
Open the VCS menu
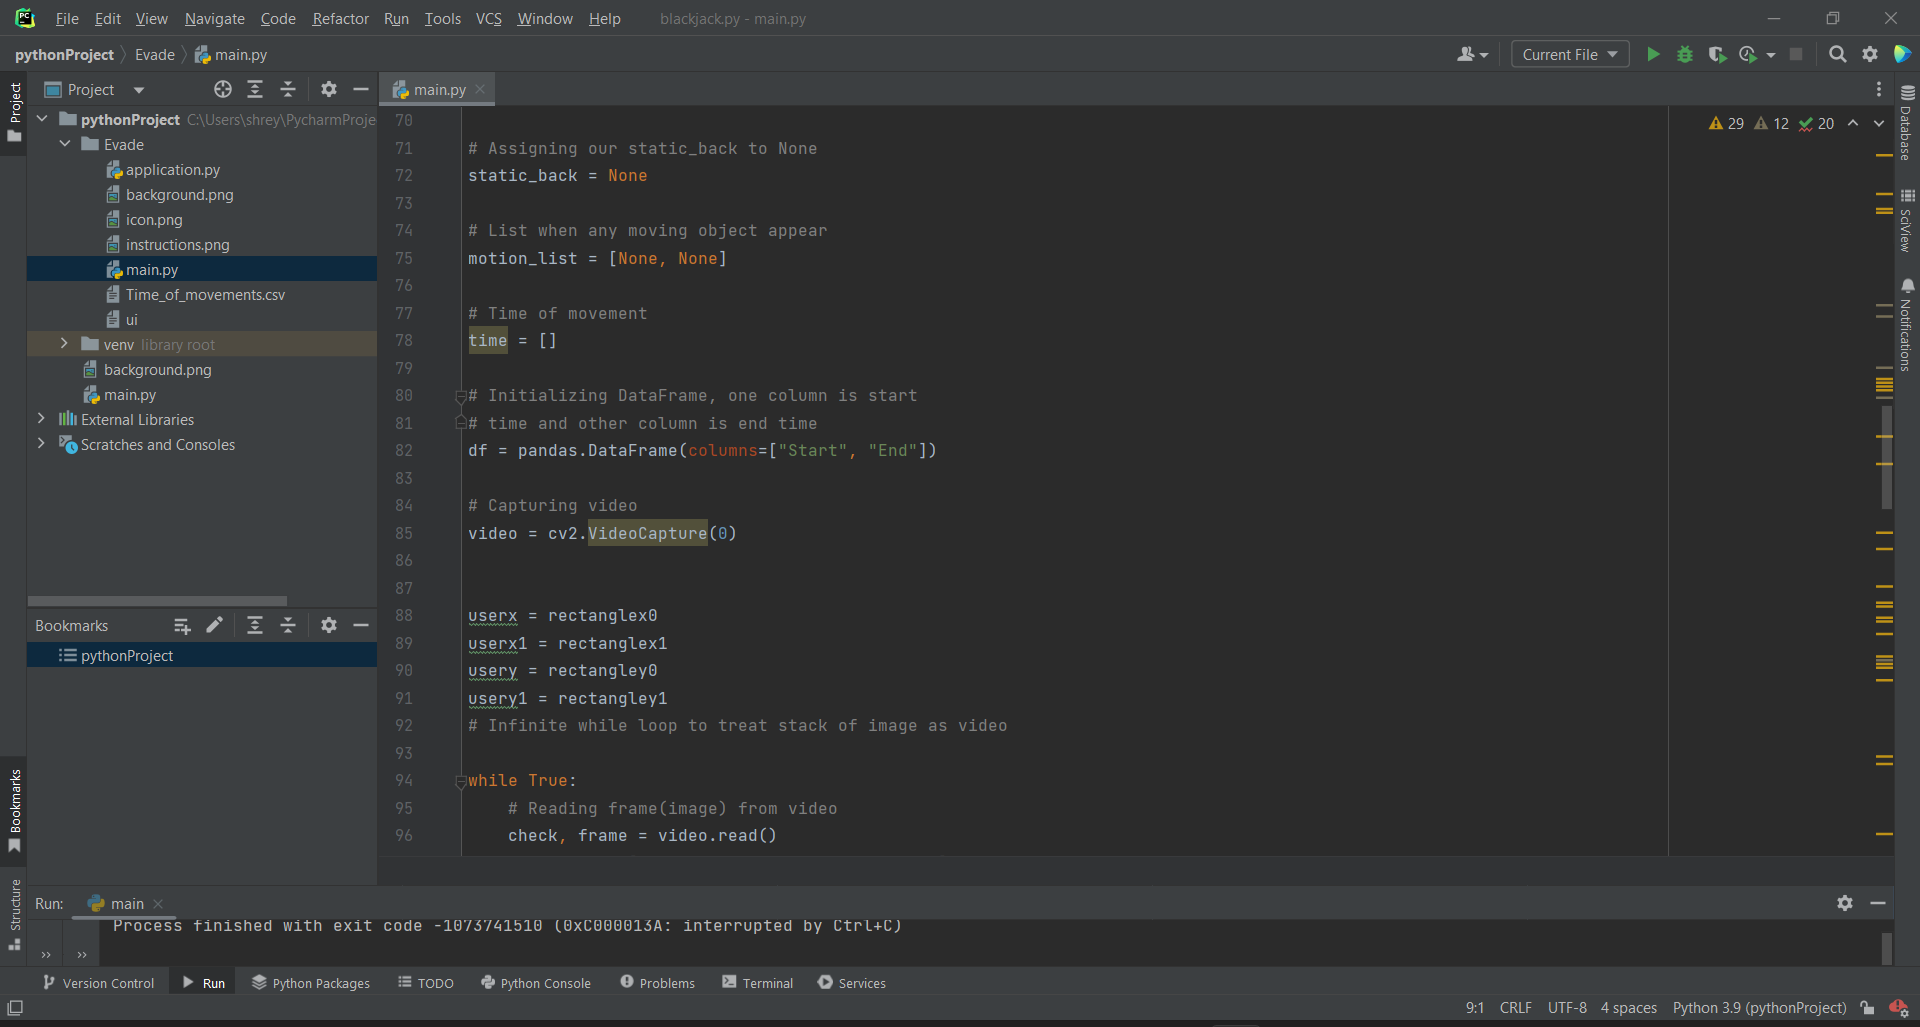pyautogui.click(x=489, y=19)
